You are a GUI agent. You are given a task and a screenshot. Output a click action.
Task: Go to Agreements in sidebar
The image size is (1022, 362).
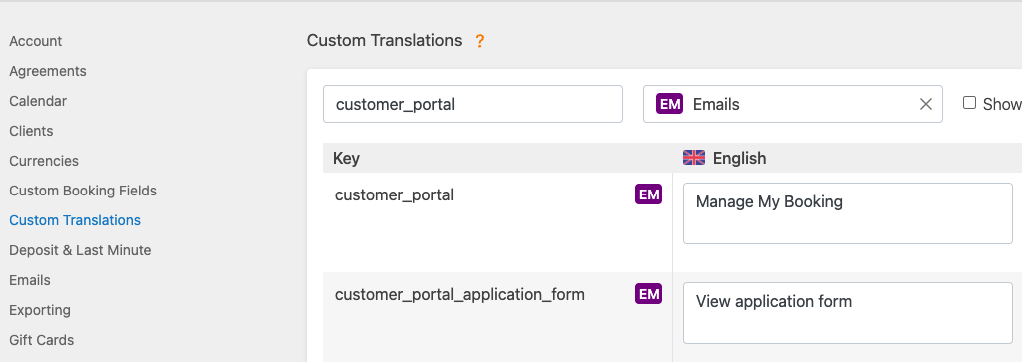[48, 71]
